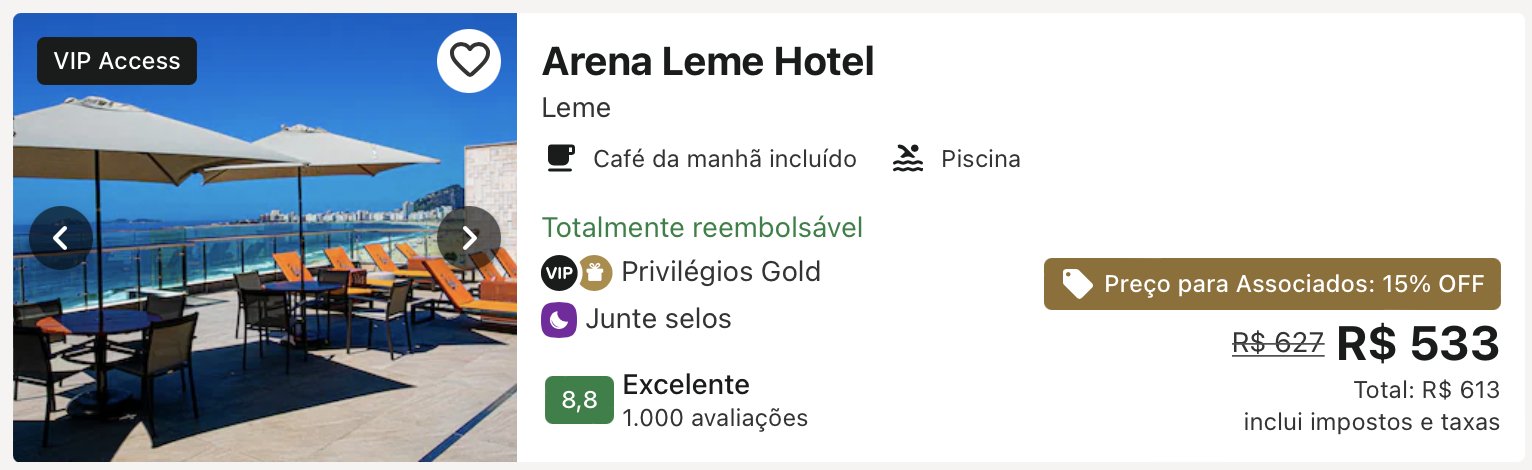This screenshot has height=470, width=1532.
Task: Click the purple moon stamps icon
Action: 559,320
